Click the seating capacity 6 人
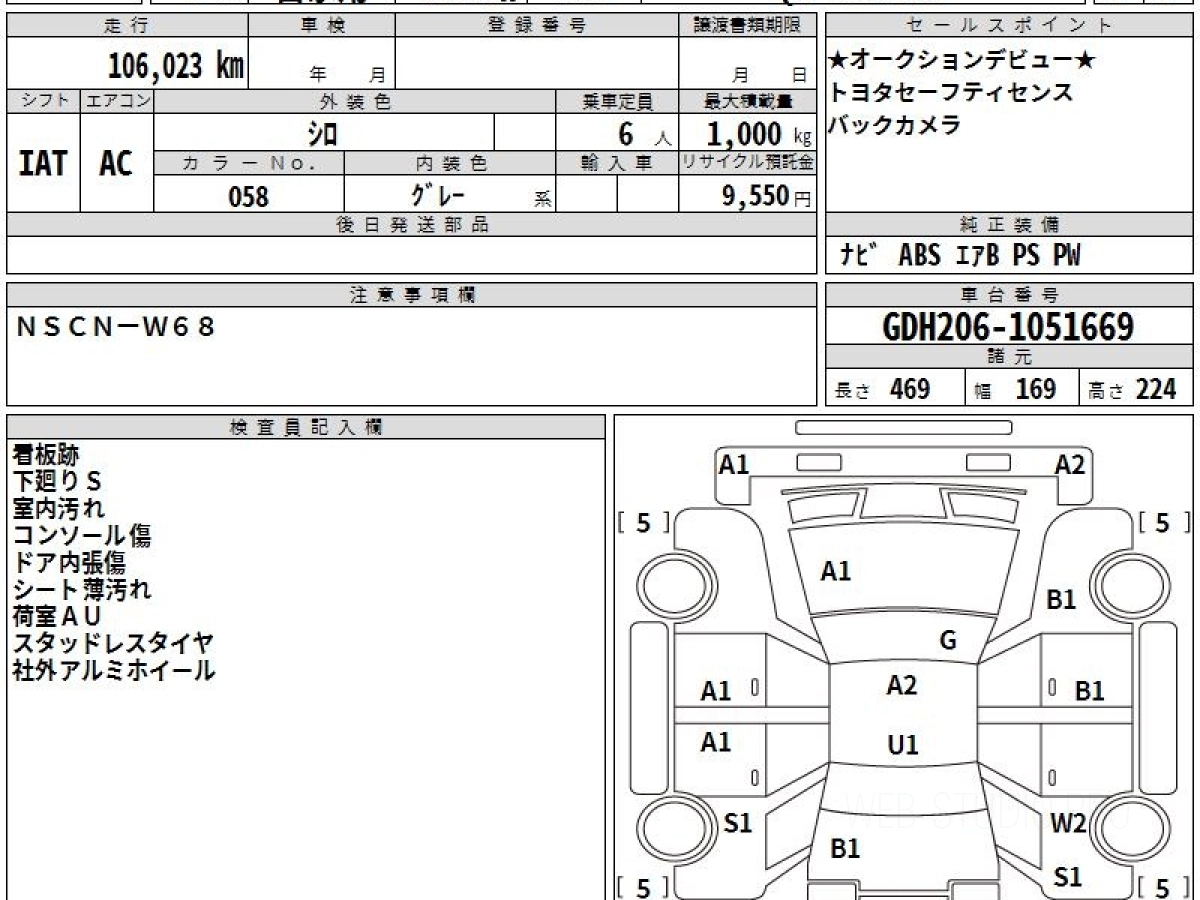The height and width of the screenshot is (900, 1200). [x=644, y=134]
